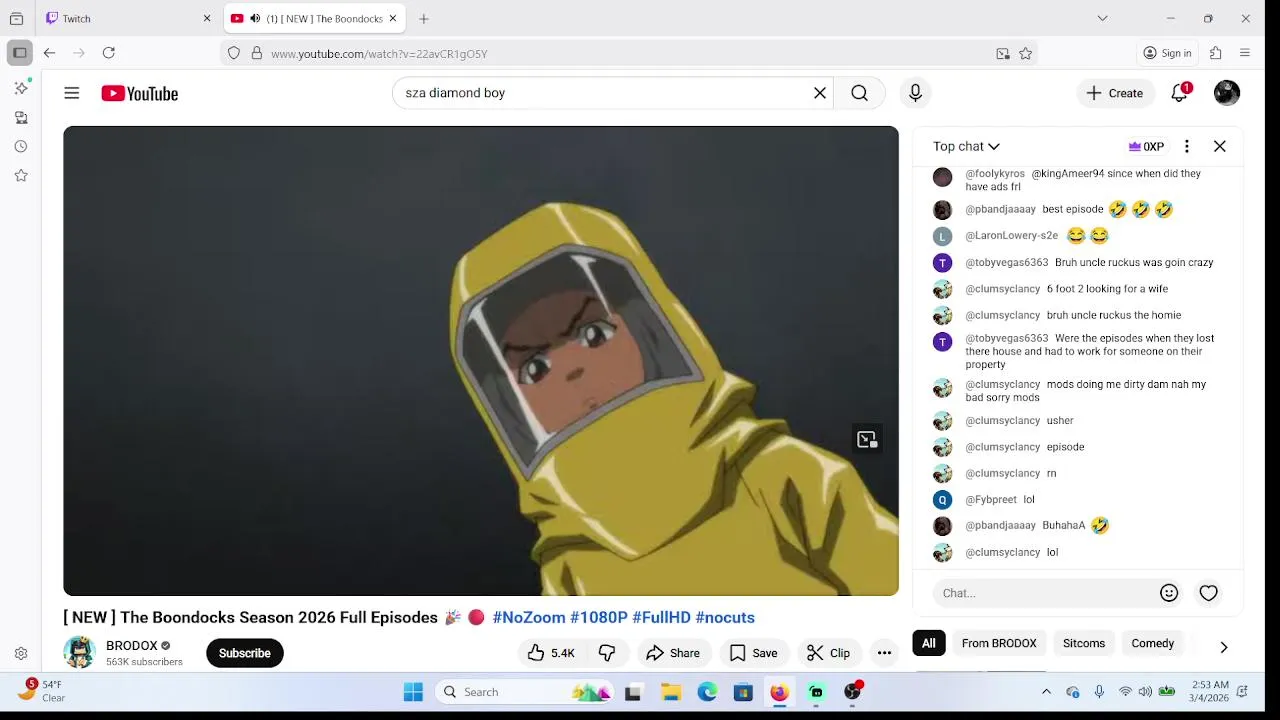
Task: Open the #nocuts hashtag link
Action: pos(725,618)
